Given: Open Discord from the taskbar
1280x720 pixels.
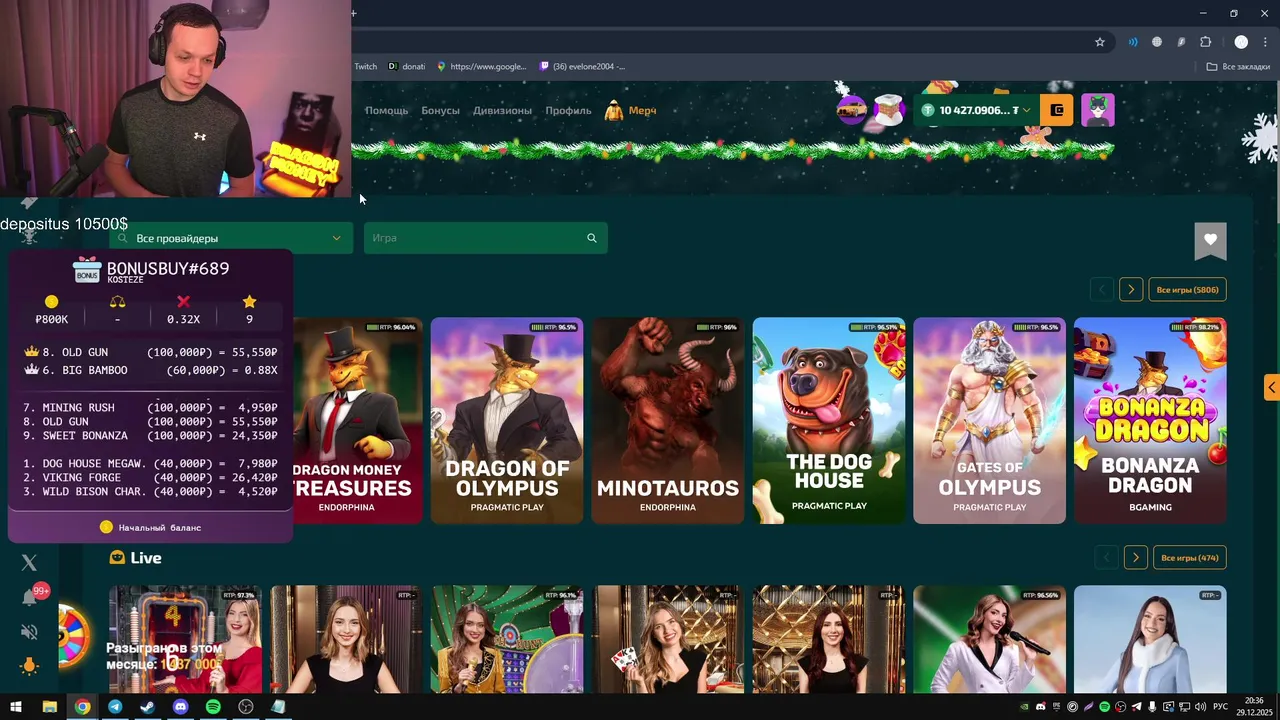Looking at the screenshot, I should point(180,707).
